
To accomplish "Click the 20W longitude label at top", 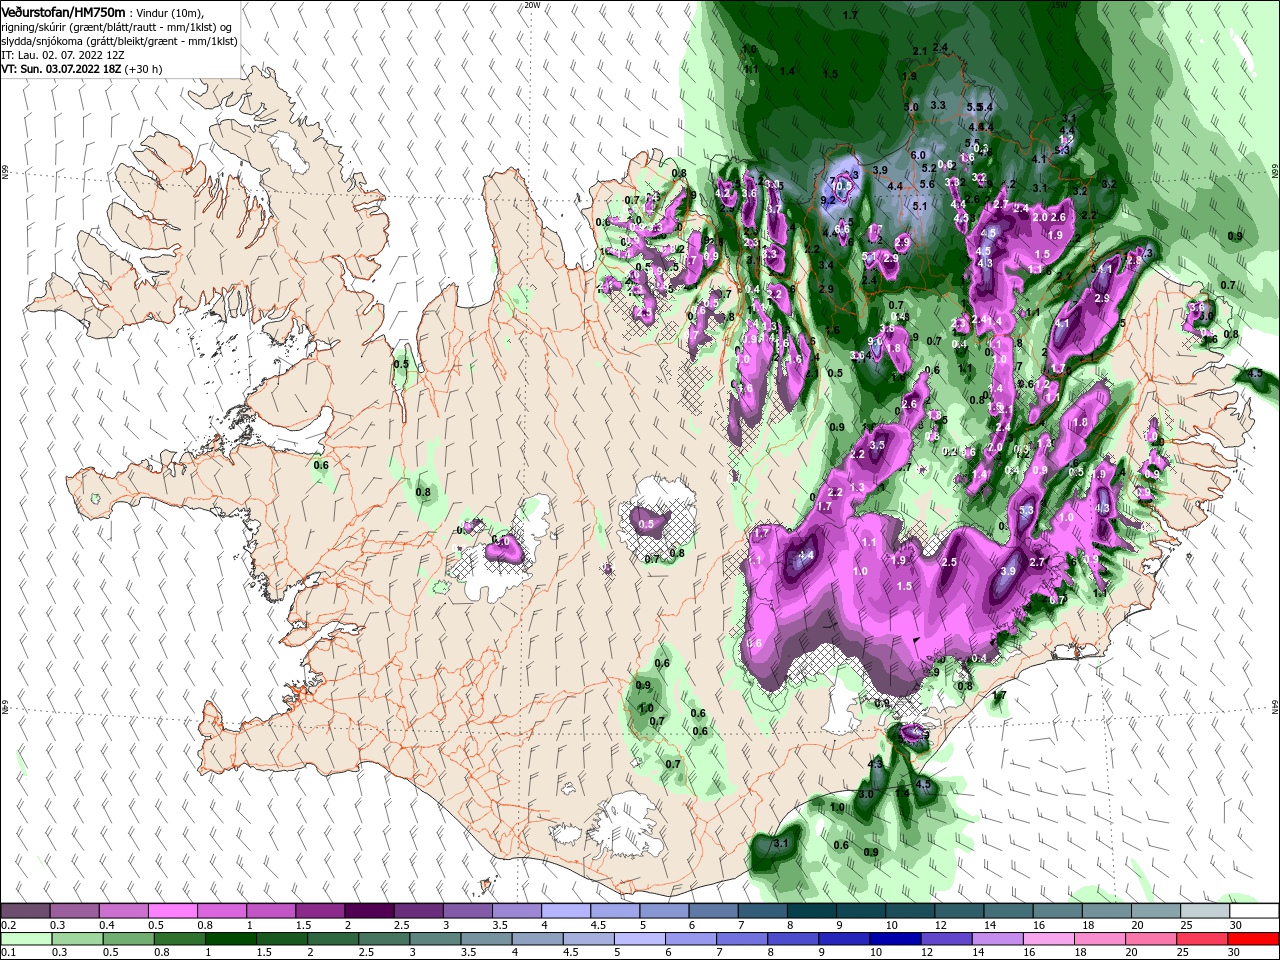I will pos(532,5).
